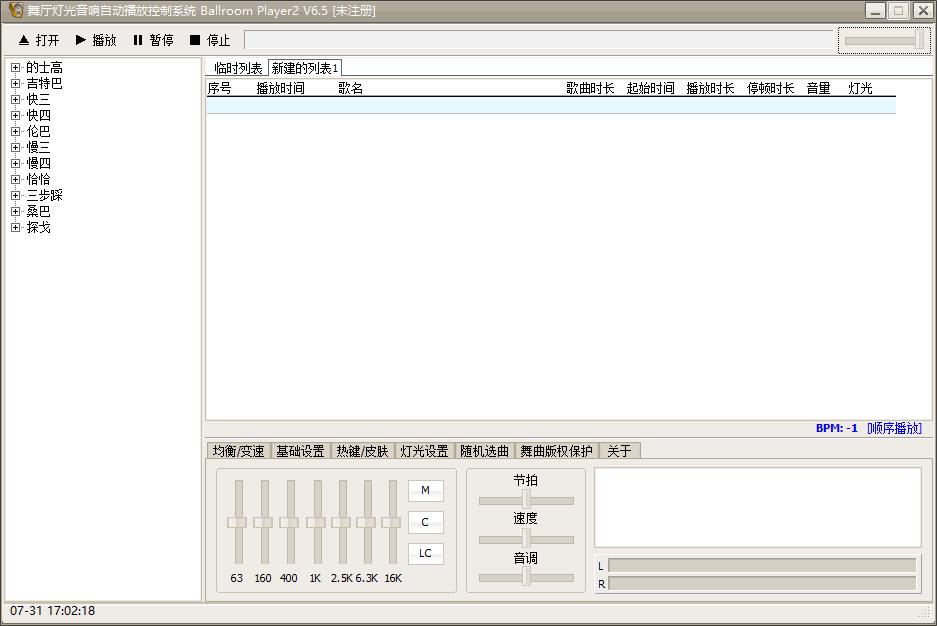Expand the 伦巴 category in the tree
The width and height of the screenshot is (937, 626).
tap(16, 131)
